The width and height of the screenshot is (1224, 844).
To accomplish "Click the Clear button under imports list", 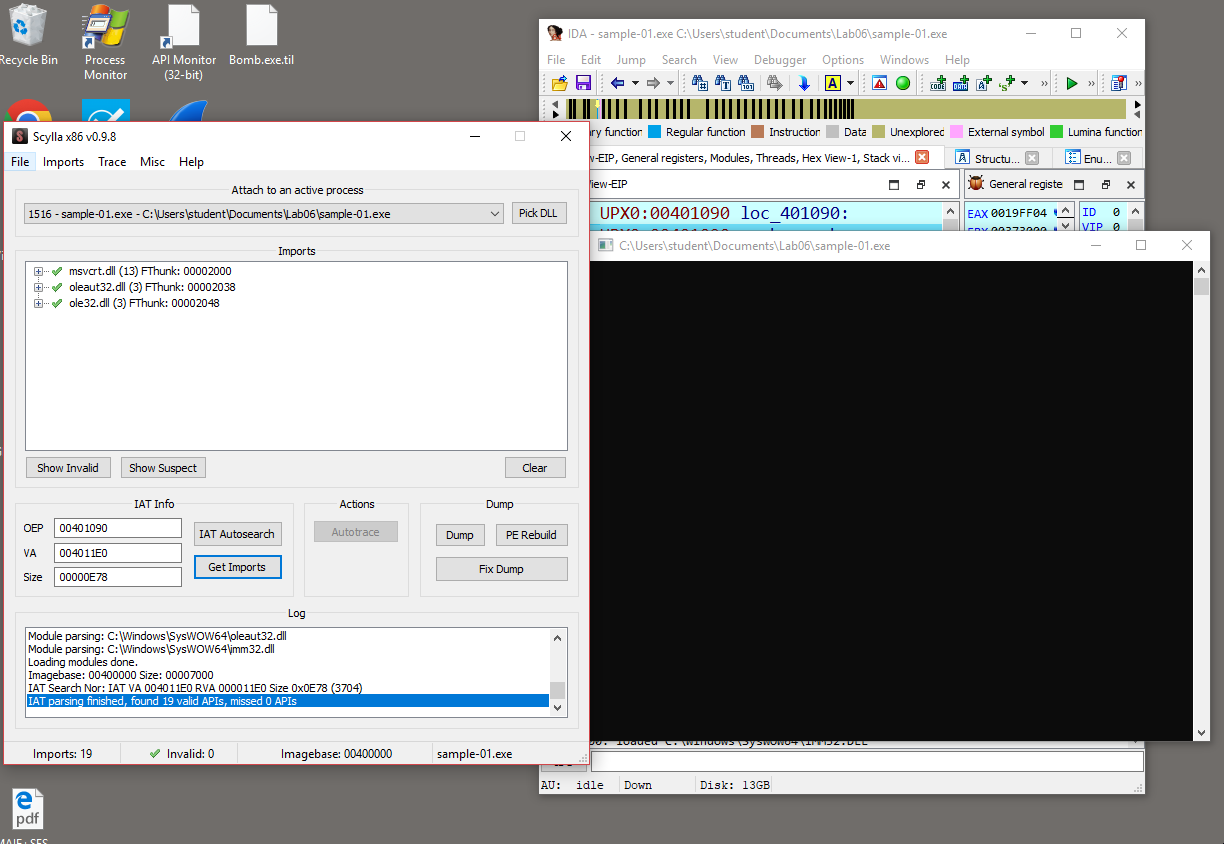I will coord(535,467).
